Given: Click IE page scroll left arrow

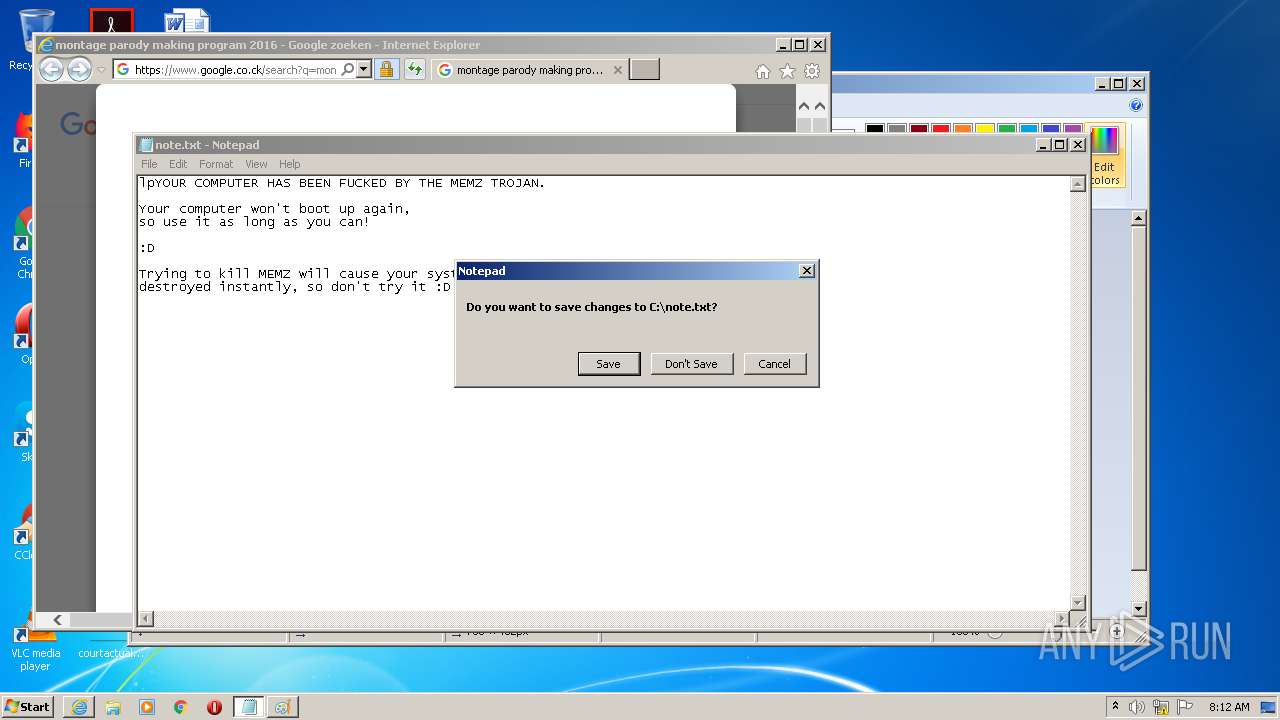Looking at the screenshot, I should [57, 620].
